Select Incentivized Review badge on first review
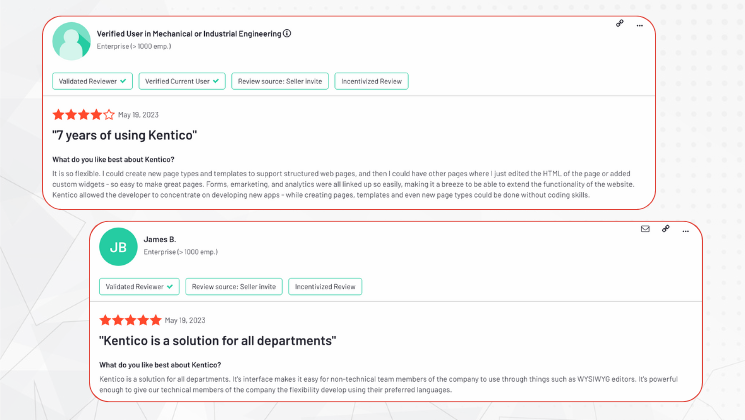The width and height of the screenshot is (745, 420). [371, 81]
